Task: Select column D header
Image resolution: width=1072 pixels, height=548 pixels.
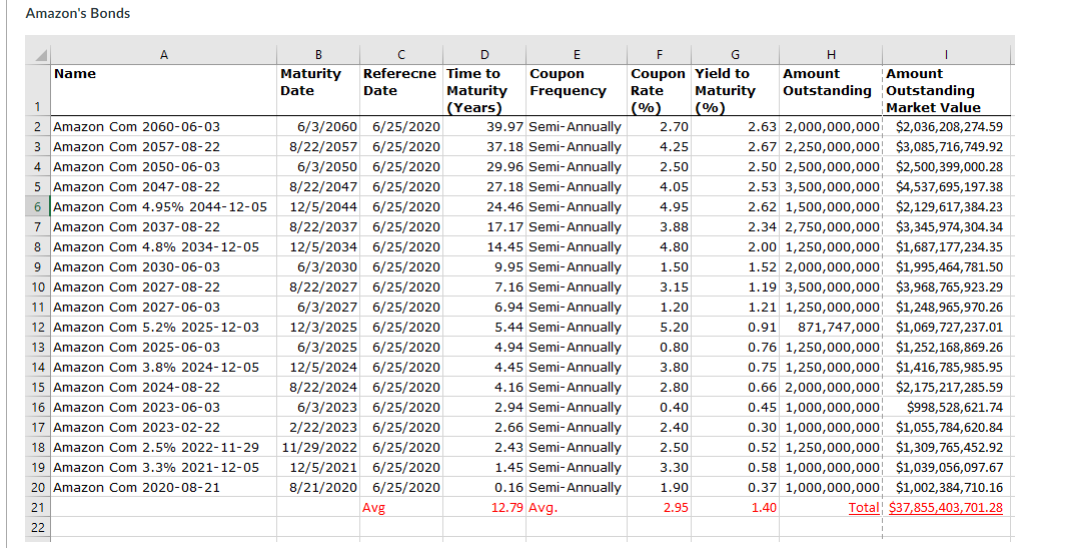Action: (485, 55)
